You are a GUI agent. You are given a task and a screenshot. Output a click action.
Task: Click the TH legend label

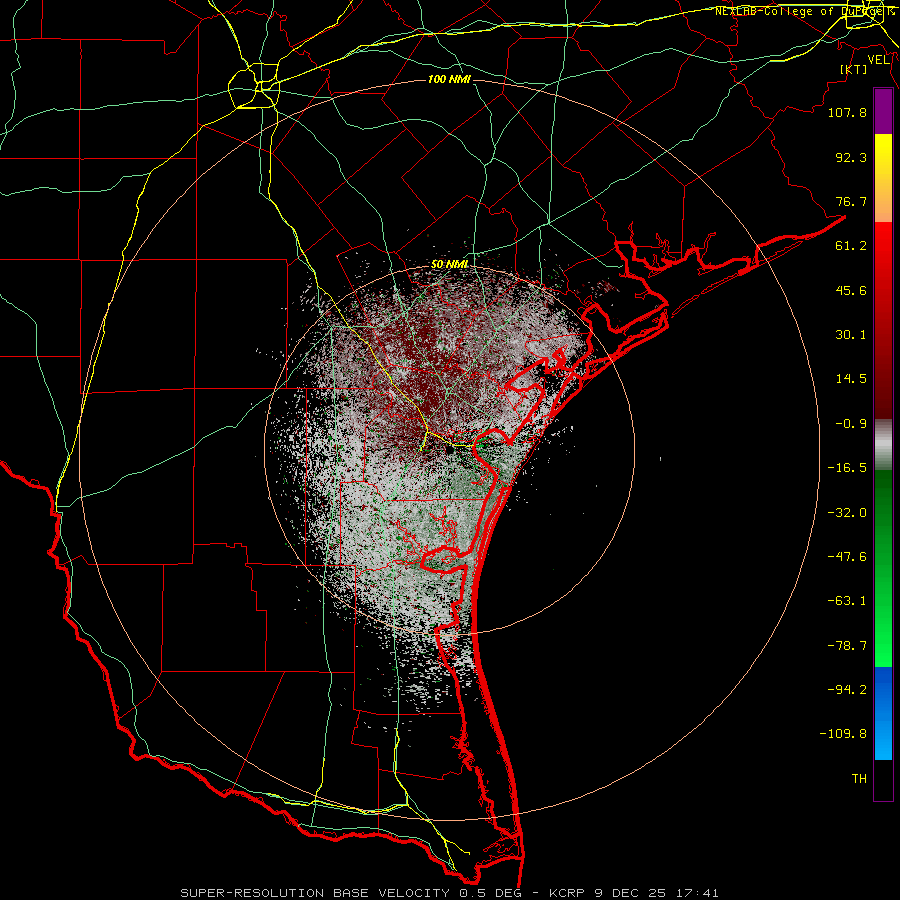pos(859,779)
